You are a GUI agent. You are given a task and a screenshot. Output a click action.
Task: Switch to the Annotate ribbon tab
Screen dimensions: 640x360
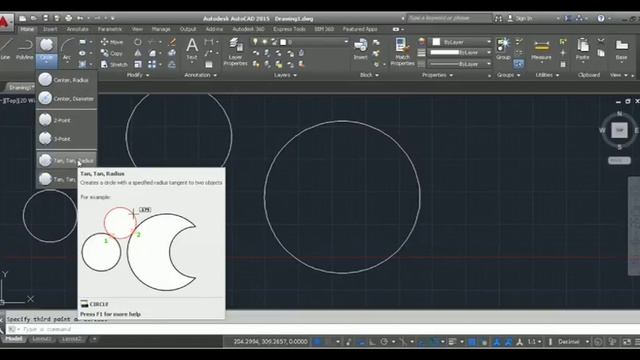(x=77, y=29)
